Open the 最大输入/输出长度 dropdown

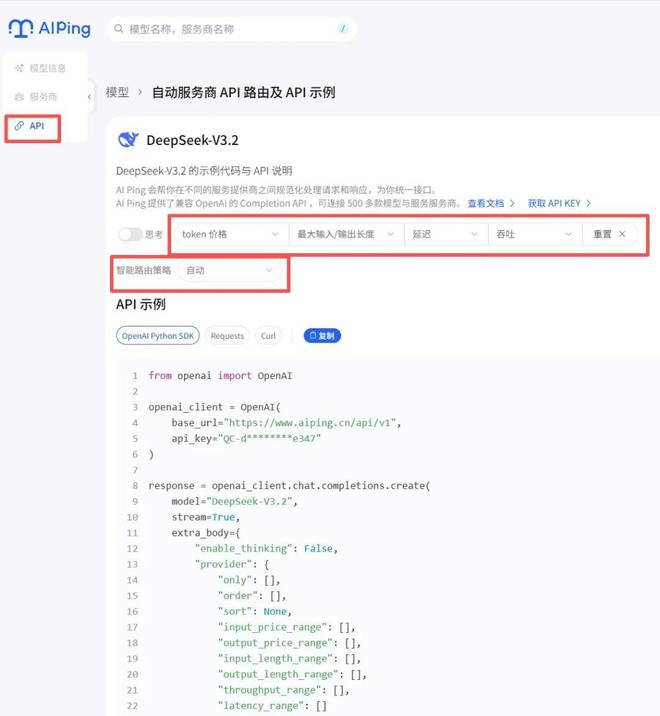coord(346,234)
